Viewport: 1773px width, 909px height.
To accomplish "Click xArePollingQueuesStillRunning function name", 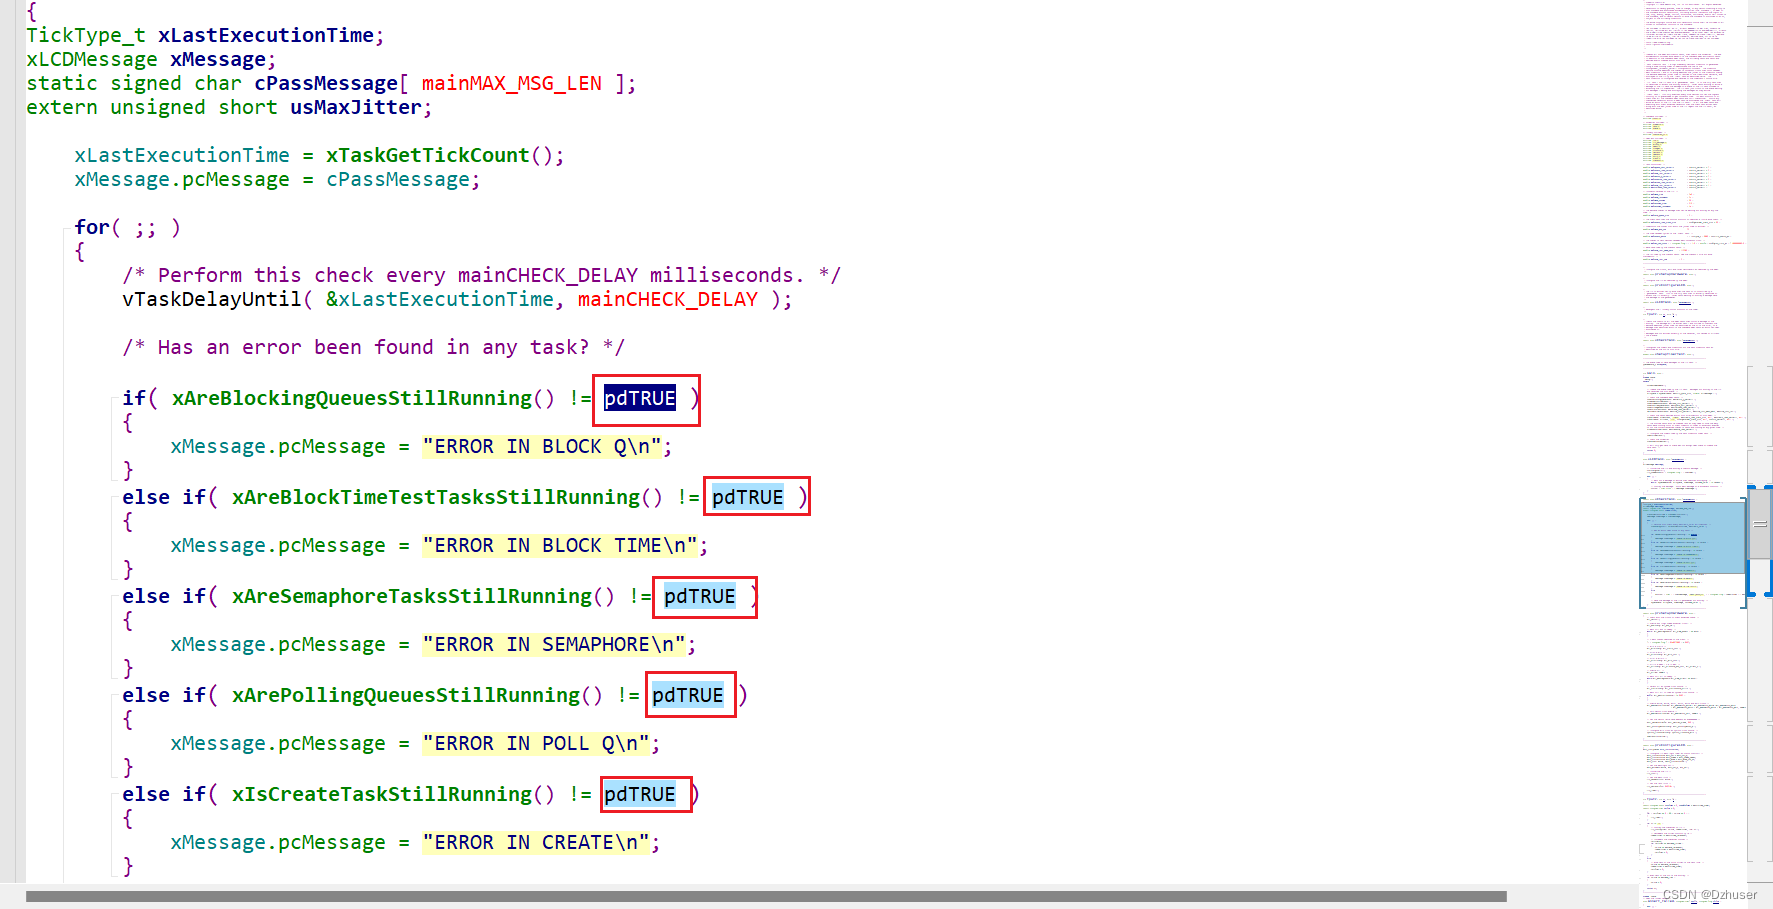I will [406, 695].
